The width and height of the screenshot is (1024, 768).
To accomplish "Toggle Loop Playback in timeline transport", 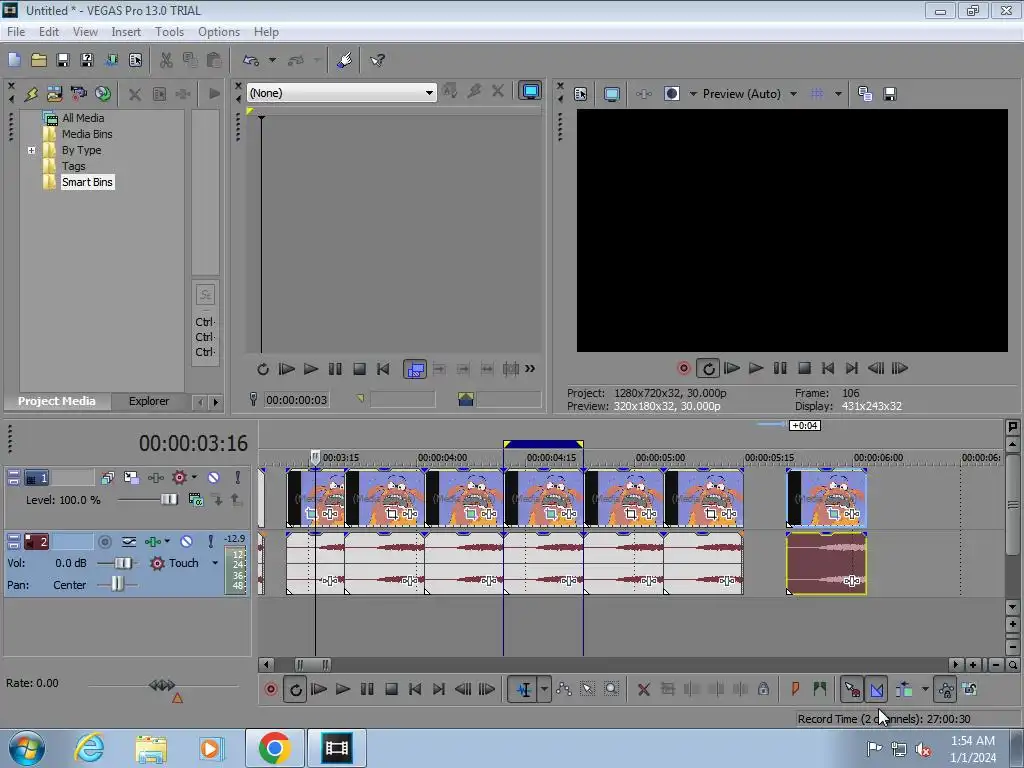I will [x=295, y=690].
